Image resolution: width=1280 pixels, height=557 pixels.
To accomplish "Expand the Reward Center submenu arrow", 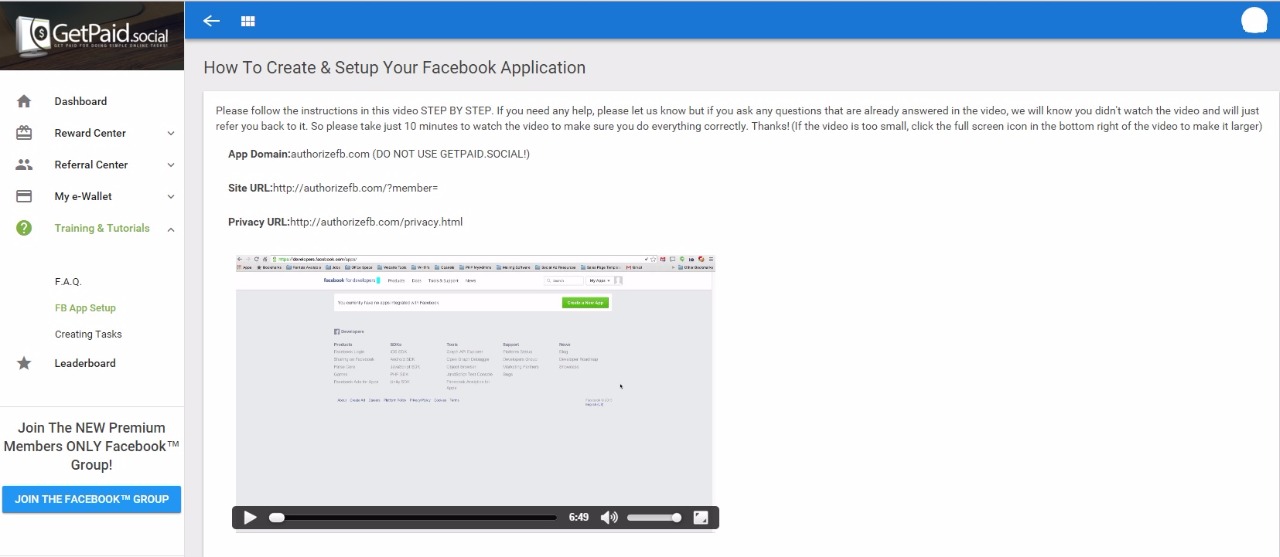I will pos(171,133).
